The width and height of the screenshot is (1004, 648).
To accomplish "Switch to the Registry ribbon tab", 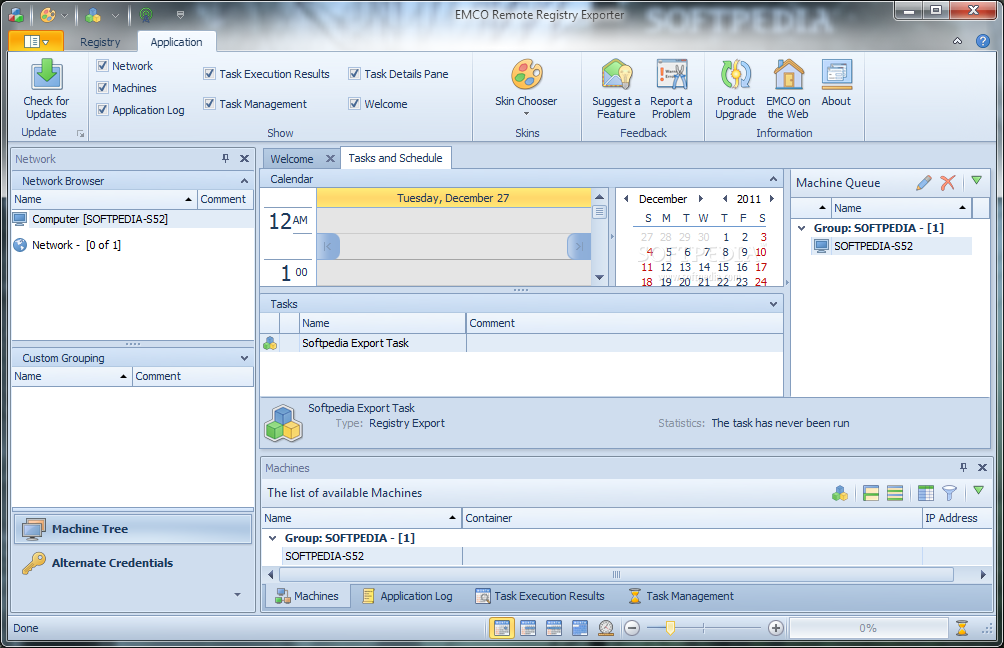I will (x=100, y=42).
